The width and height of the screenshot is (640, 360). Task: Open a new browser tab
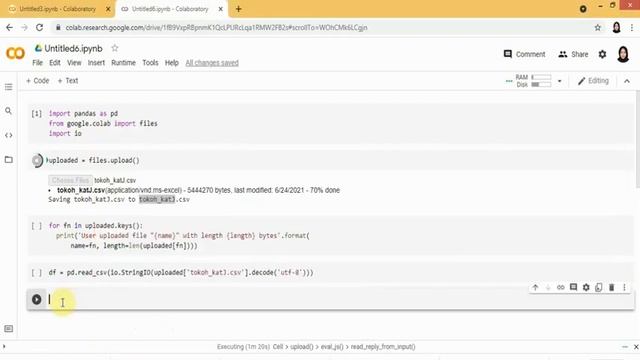[238, 9]
